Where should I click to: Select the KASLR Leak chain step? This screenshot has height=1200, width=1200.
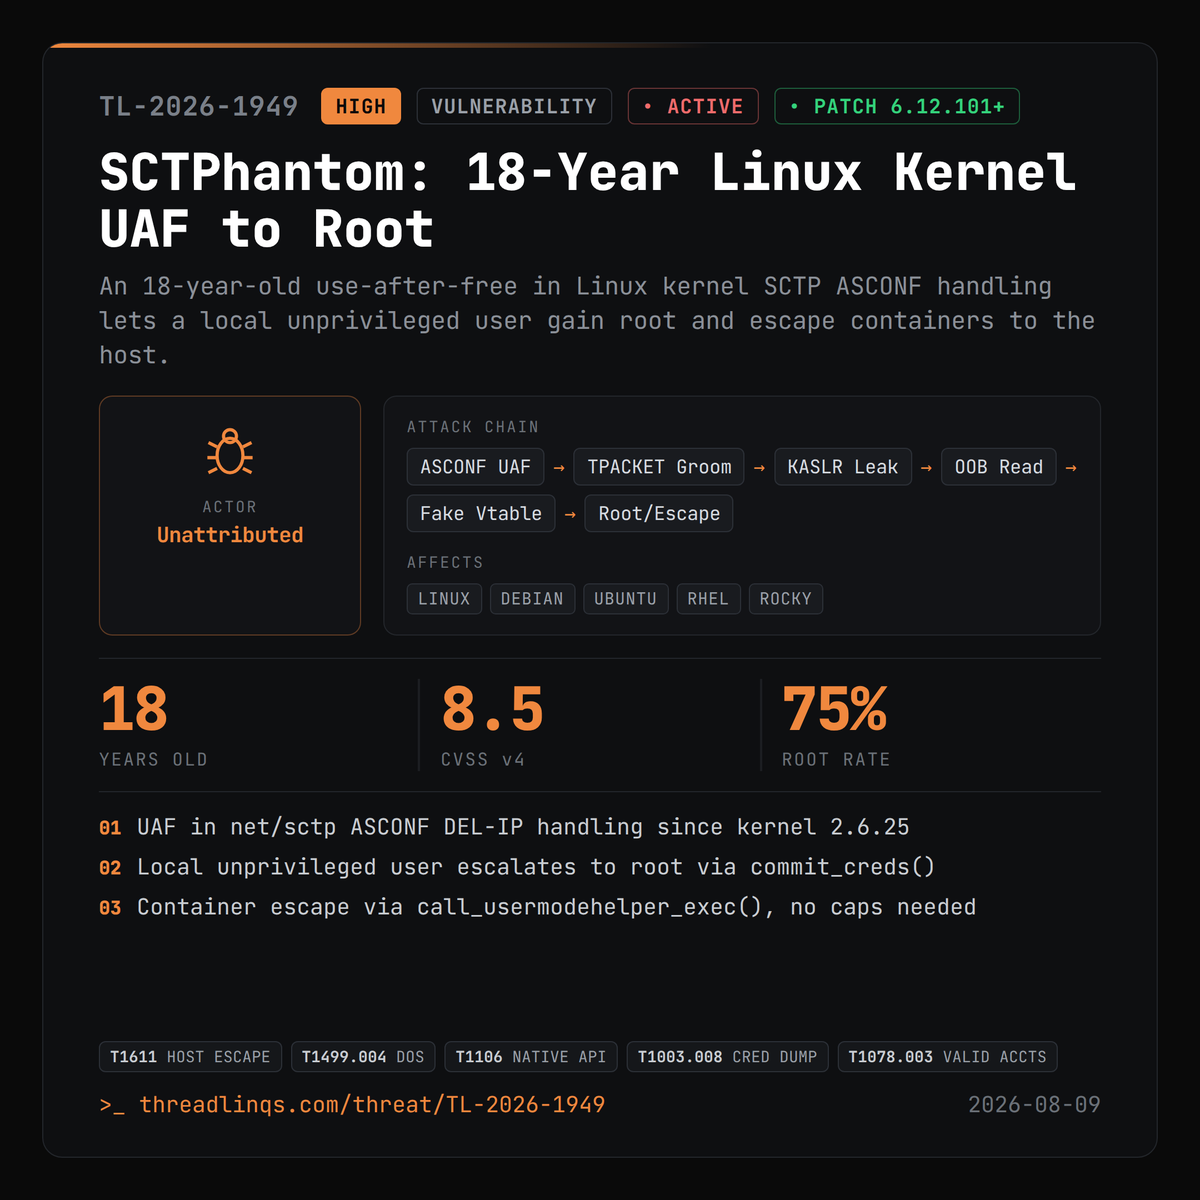pos(843,467)
